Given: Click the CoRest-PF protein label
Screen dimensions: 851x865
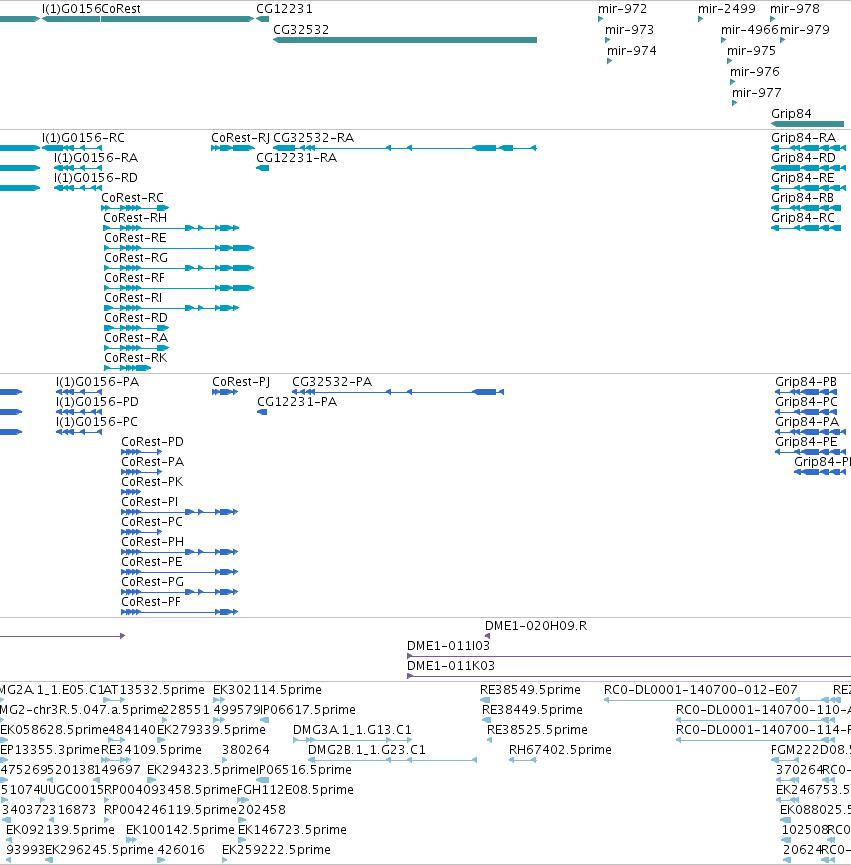Looking at the screenshot, I should point(151,601).
